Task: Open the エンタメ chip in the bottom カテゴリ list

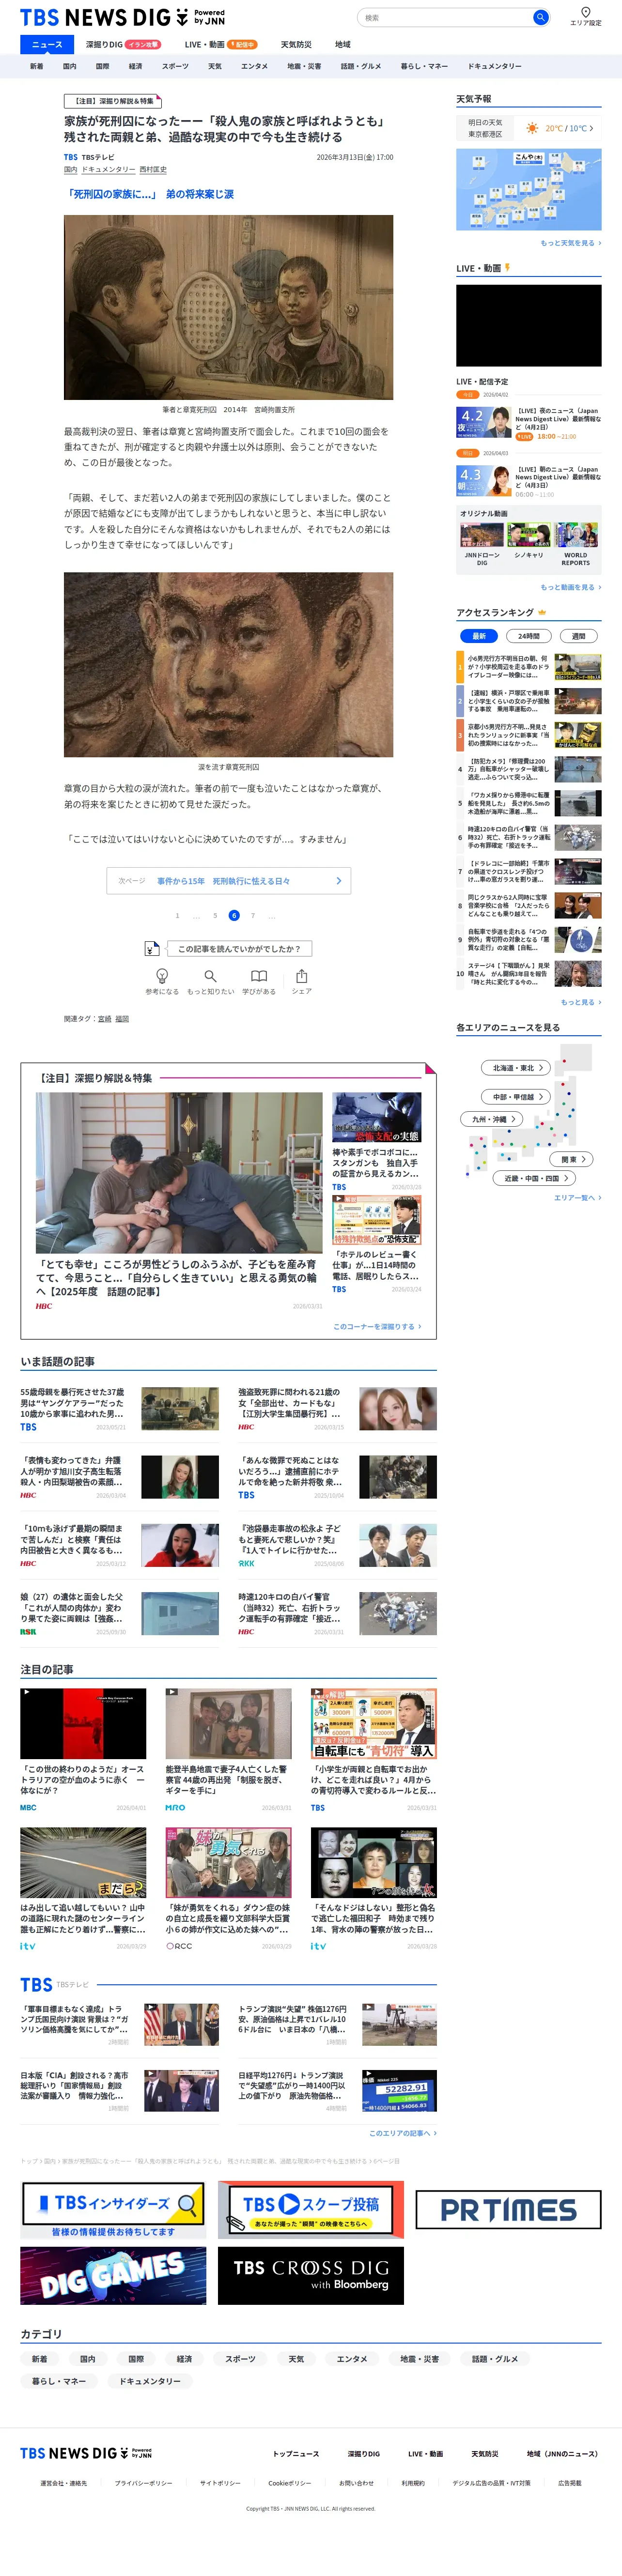Action: click(352, 2359)
